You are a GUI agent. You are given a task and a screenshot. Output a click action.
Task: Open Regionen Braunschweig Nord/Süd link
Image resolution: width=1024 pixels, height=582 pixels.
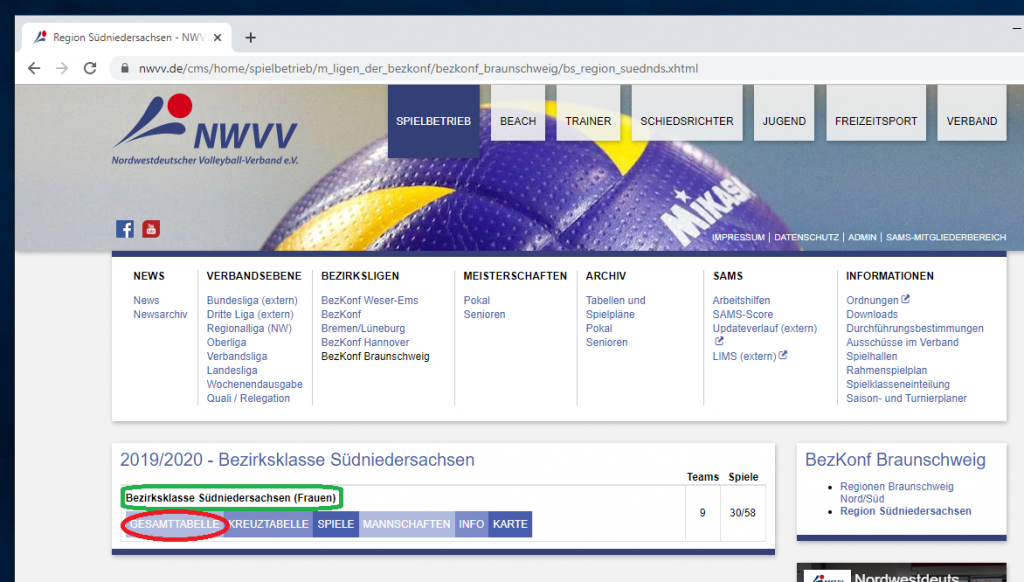897,493
